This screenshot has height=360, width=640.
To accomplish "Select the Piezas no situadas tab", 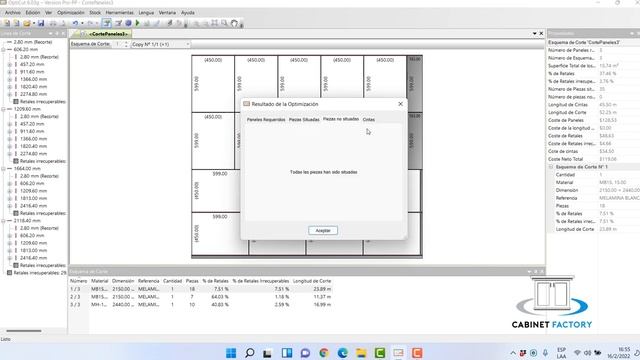I will (x=341, y=119).
